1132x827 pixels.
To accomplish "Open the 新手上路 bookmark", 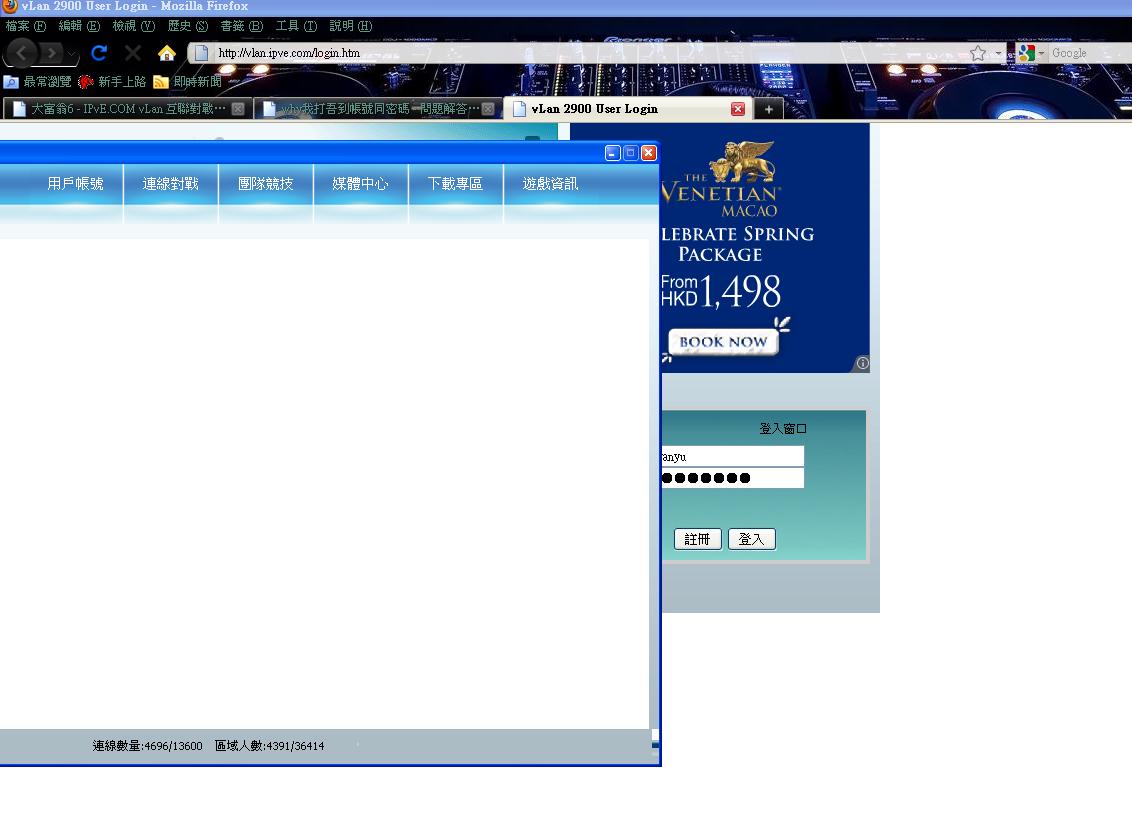I will [112, 82].
